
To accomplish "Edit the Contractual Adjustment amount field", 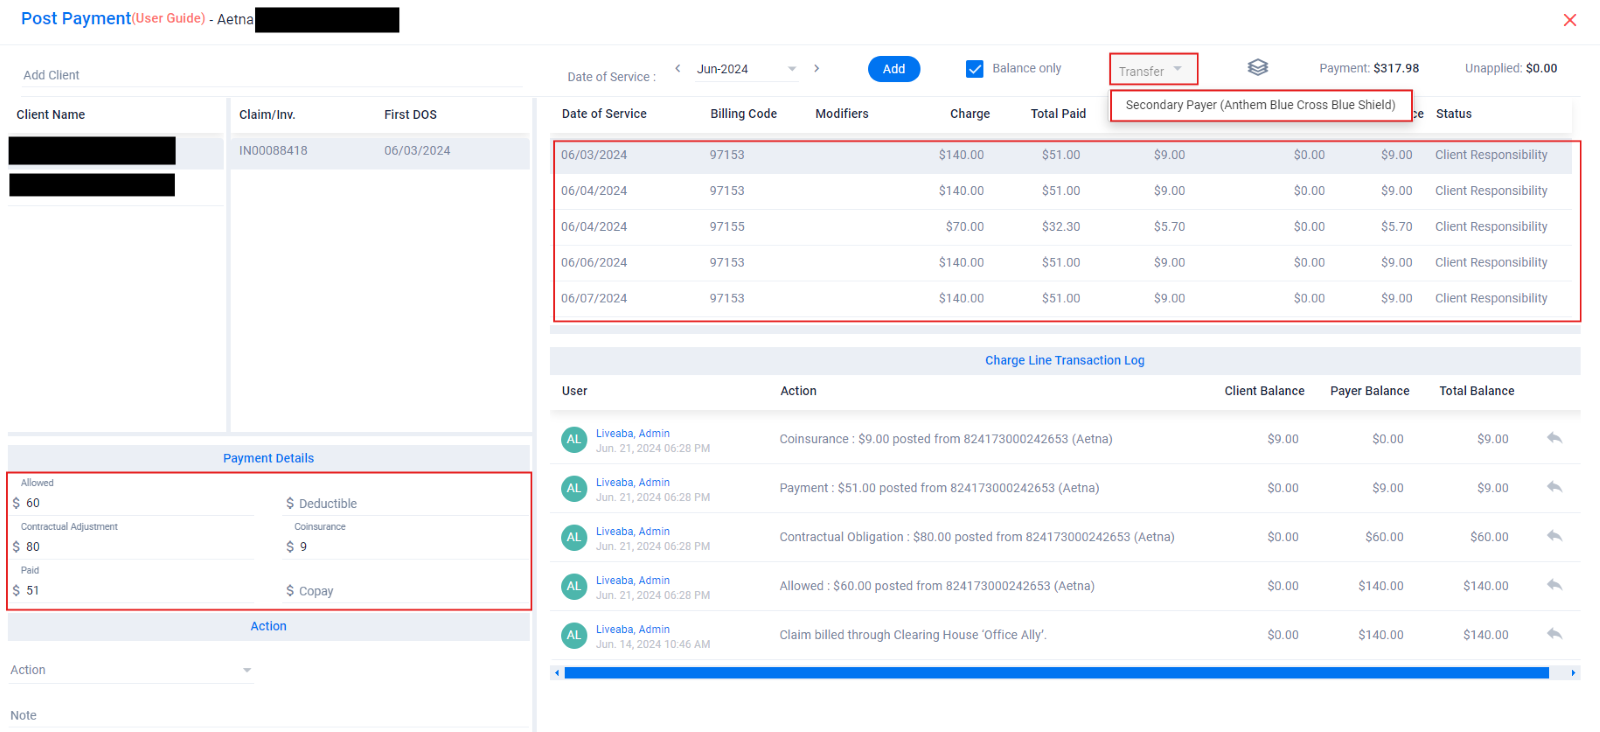I will pos(138,547).
